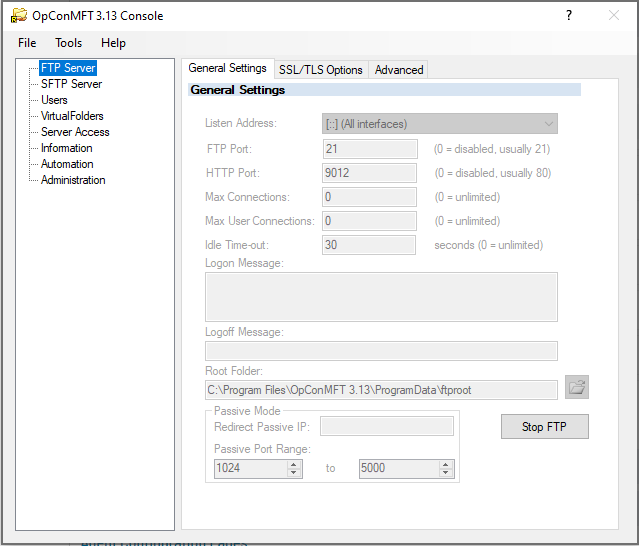This screenshot has width=639, height=546.
Task: Switch to the General Settings tab
Action: [x=227, y=68]
